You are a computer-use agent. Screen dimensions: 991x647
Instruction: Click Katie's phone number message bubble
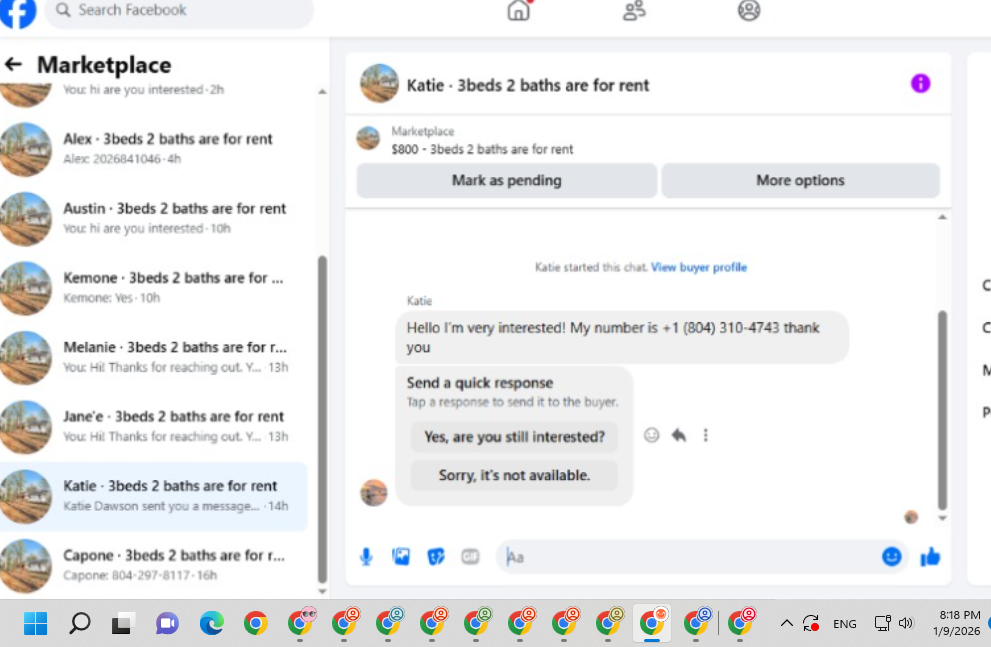622,337
